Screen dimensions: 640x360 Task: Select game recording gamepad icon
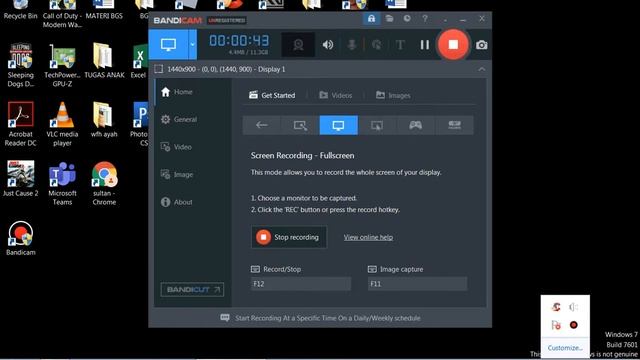[x=416, y=125]
